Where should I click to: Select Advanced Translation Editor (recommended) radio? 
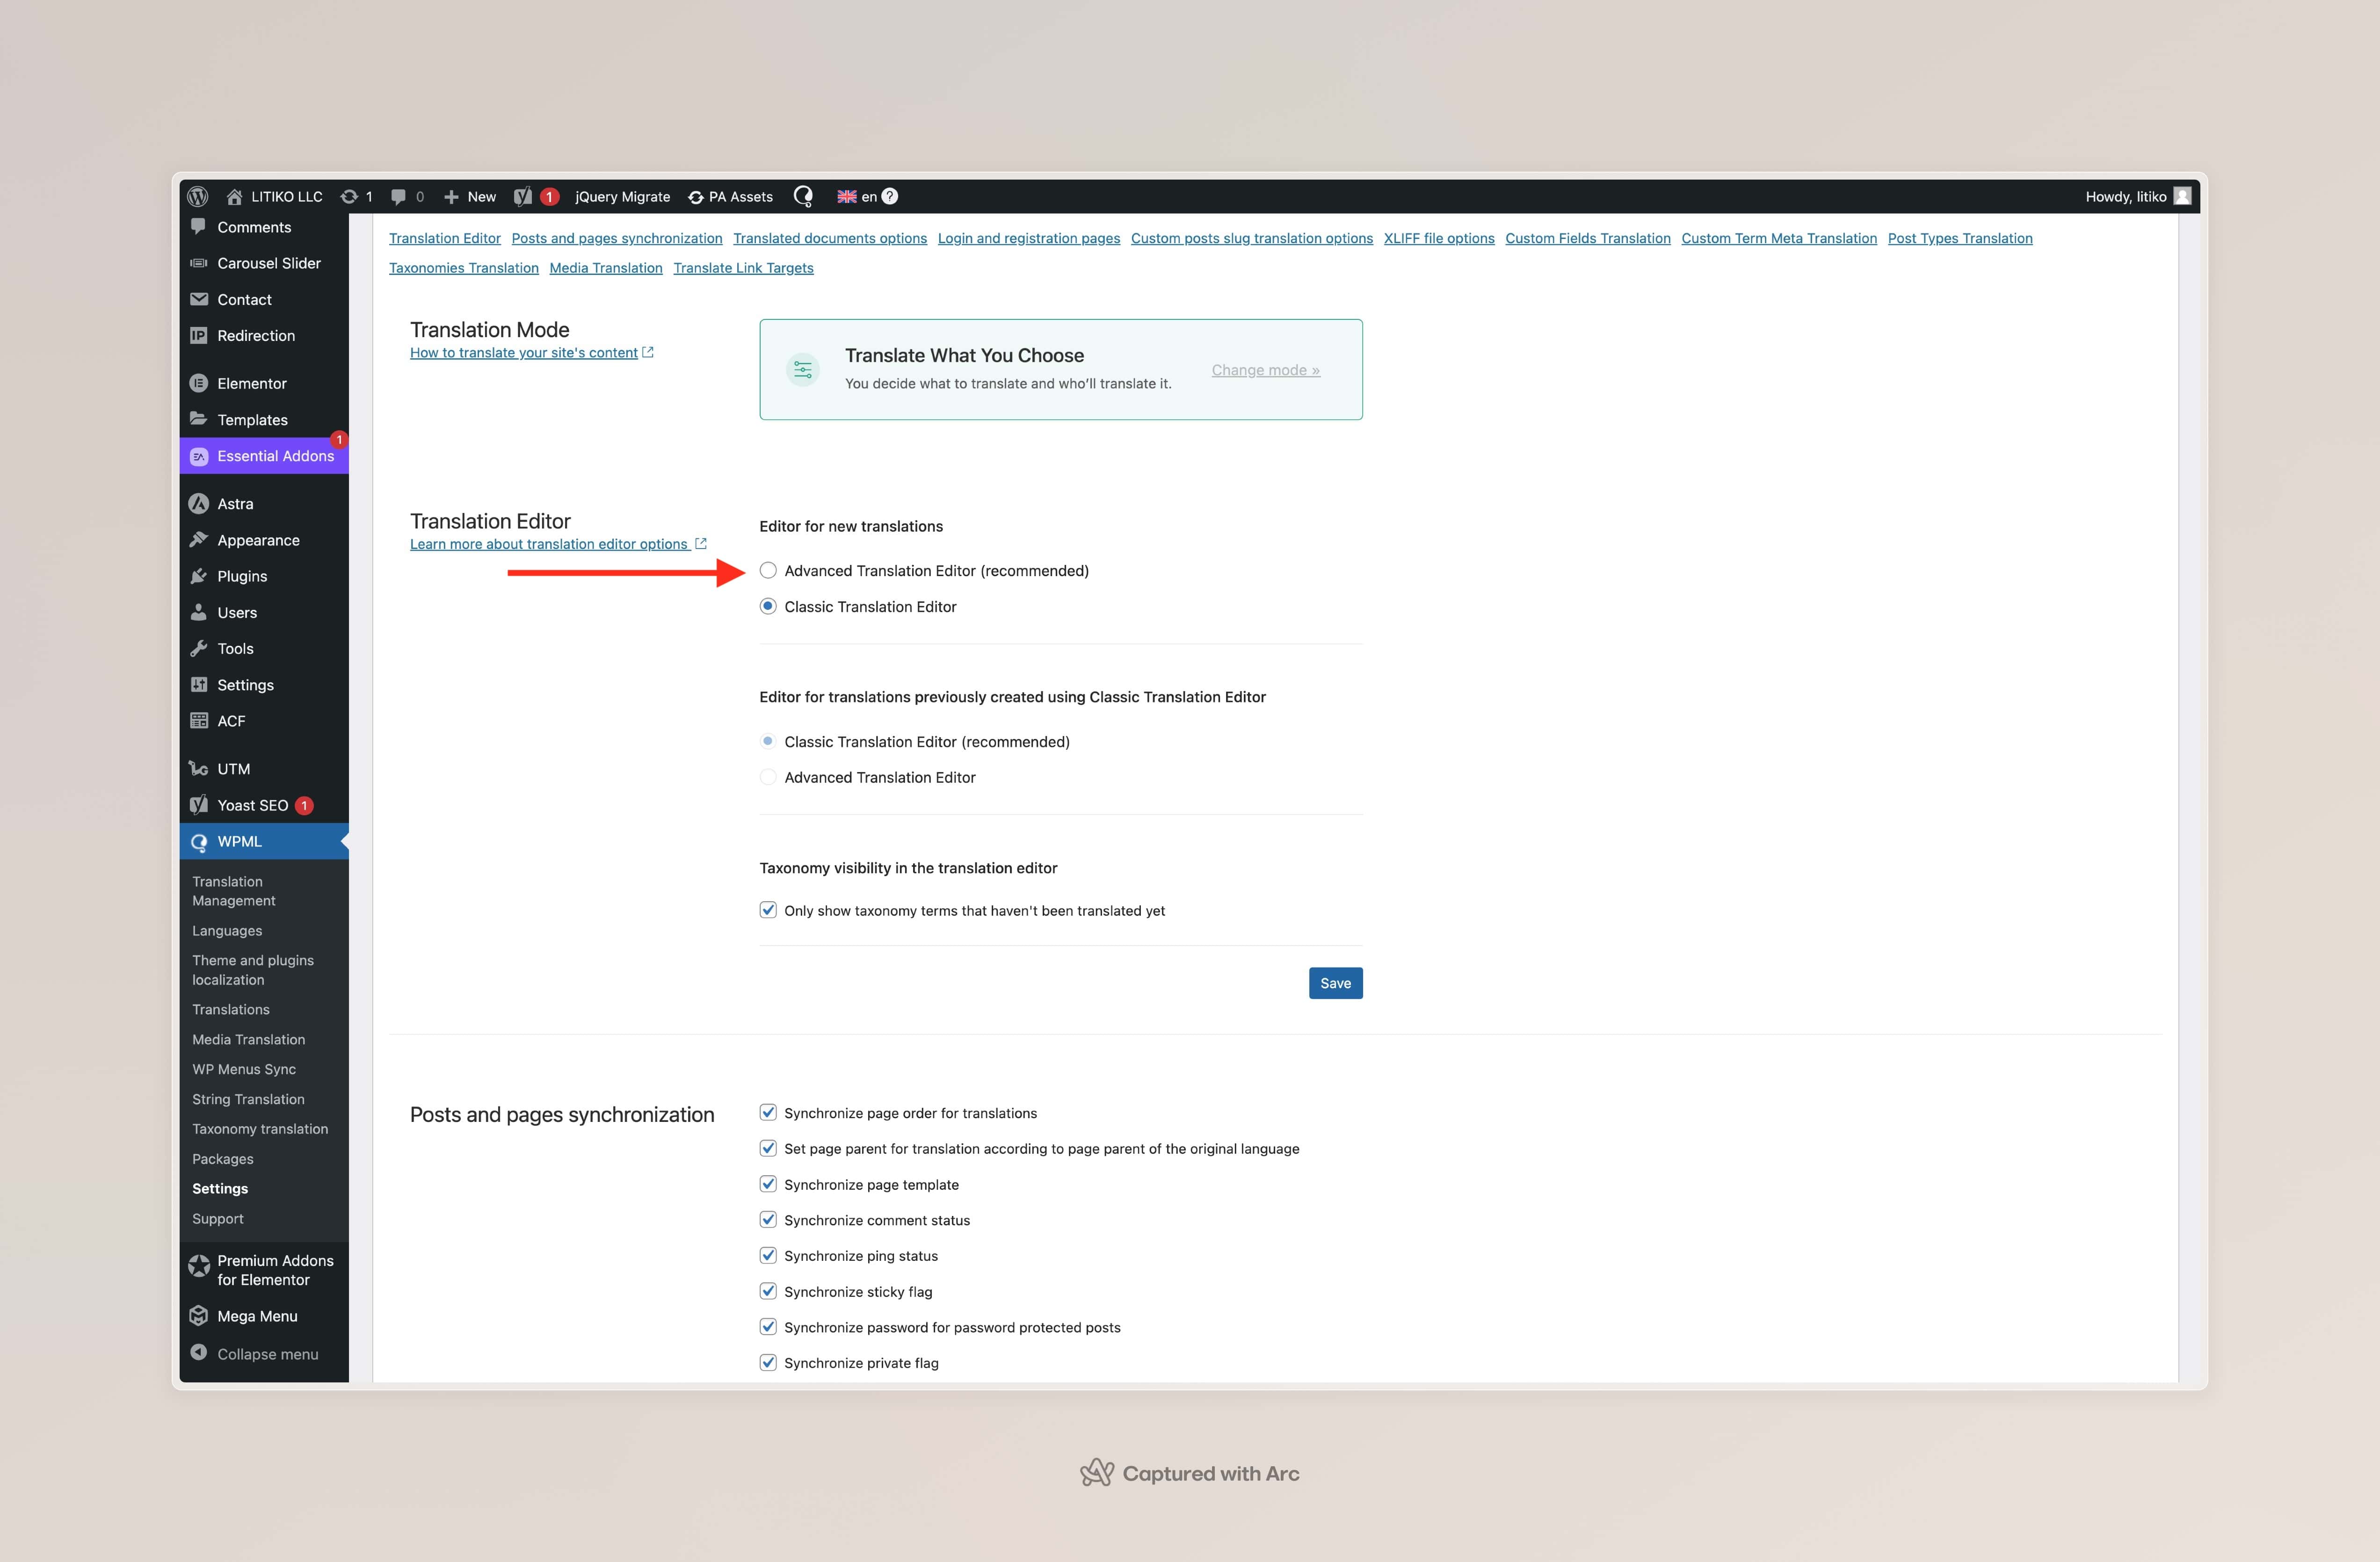[x=768, y=570]
